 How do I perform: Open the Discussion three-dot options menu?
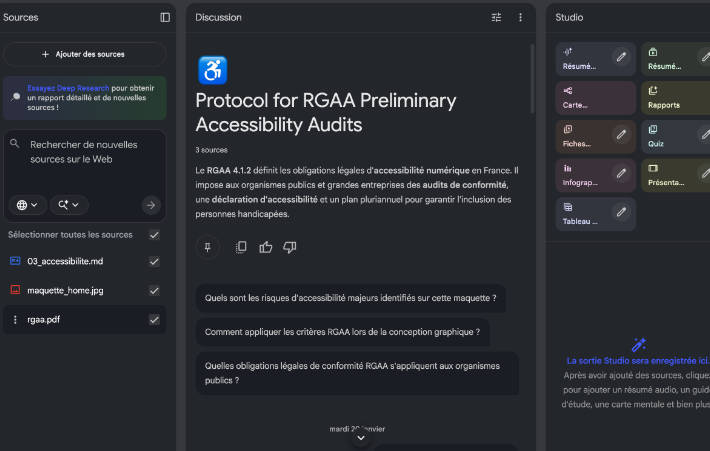click(x=520, y=17)
